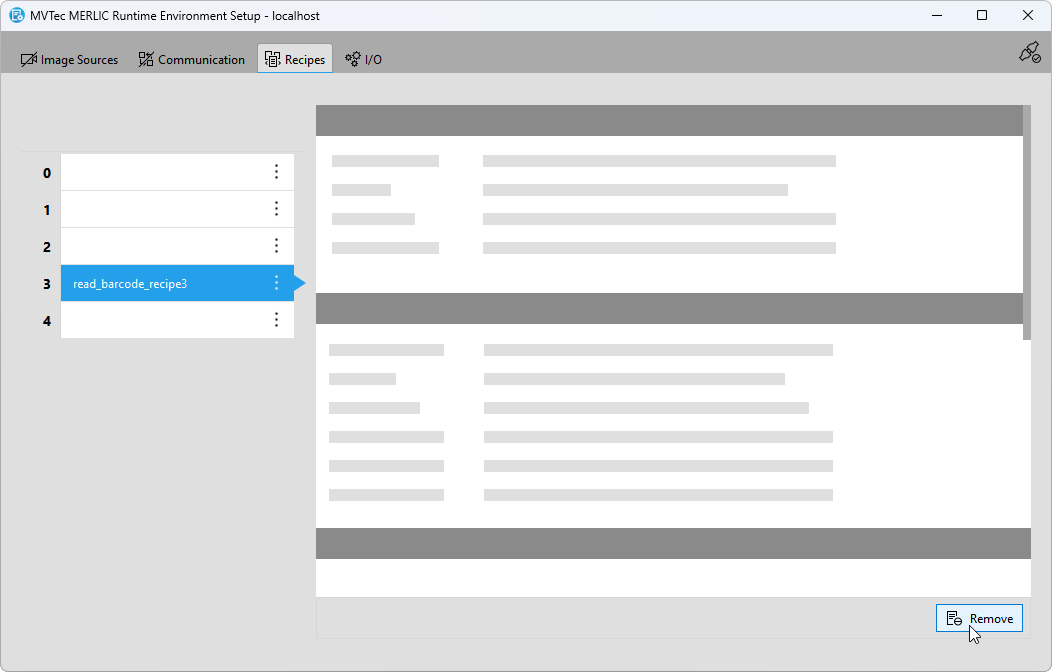Click the recipe details vertical scrollbar
The height and width of the screenshot is (672, 1052).
tap(1027, 222)
